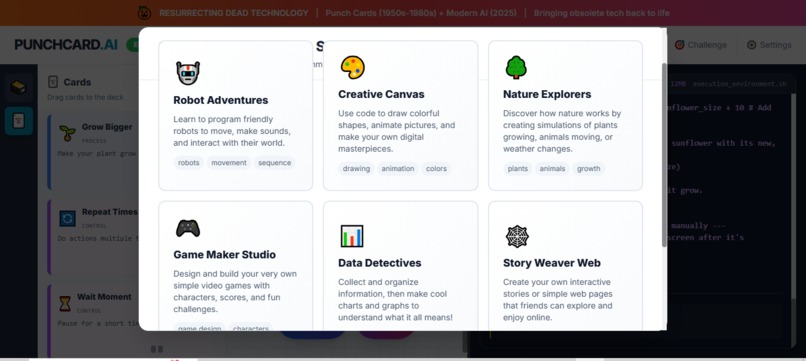The image size is (806, 361).
Task: Select the Nature Explorers title
Action: (547, 94)
